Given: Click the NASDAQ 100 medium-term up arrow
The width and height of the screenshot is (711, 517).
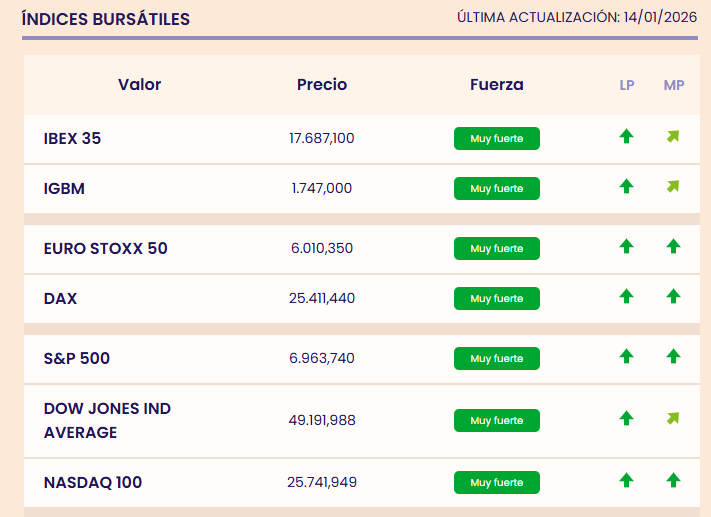Looking at the screenshot, I should [x=673, y=480].
